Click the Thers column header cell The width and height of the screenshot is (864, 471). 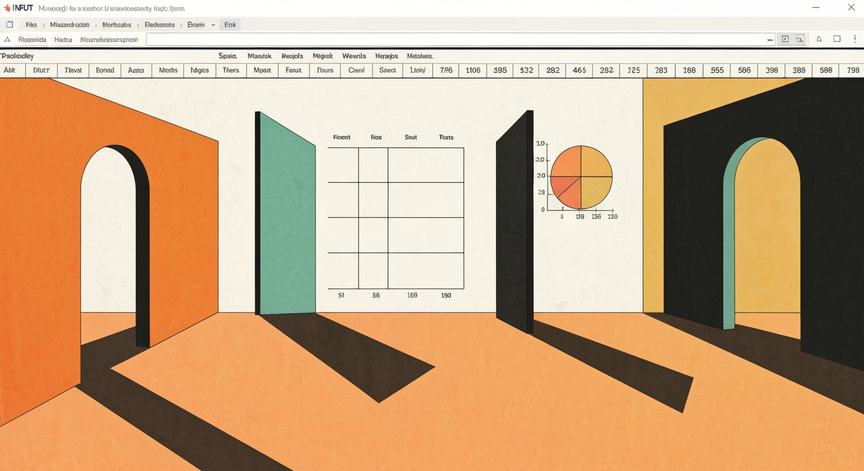(231, 70)
